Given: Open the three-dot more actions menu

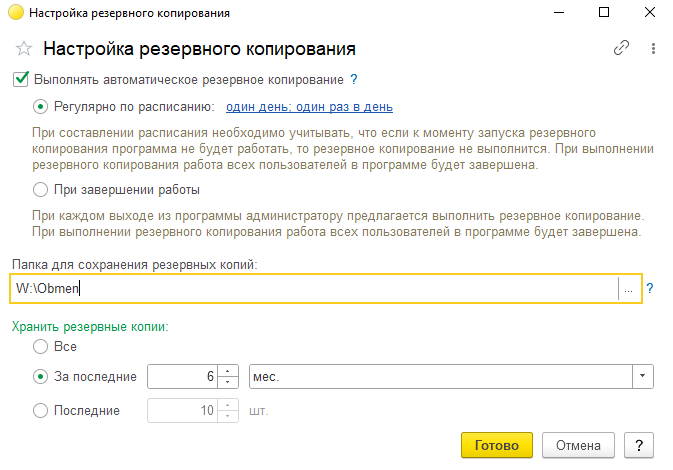Looking at the screenshot, I should point(652,48).
